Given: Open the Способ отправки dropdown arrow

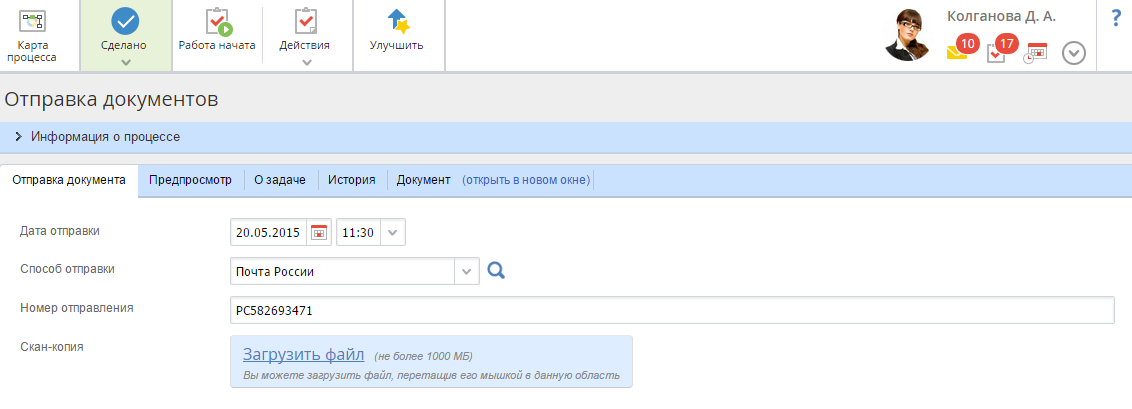Looking at the screenshot, I should 467,271.
